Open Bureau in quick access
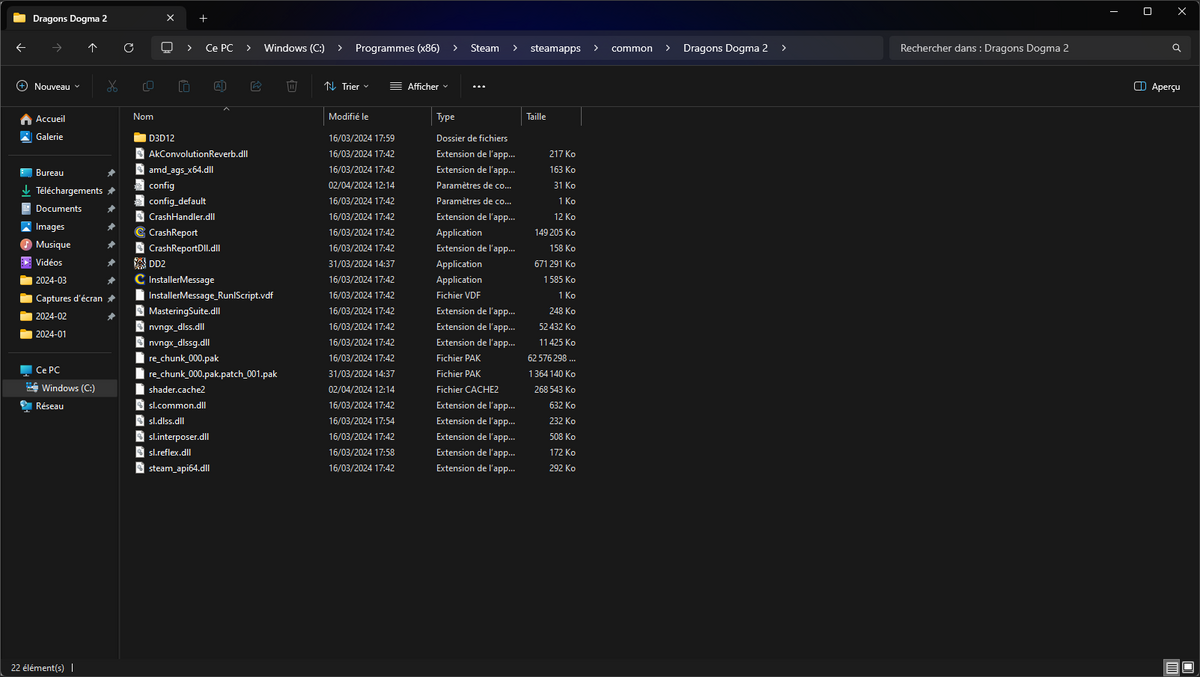 [49, 173]
